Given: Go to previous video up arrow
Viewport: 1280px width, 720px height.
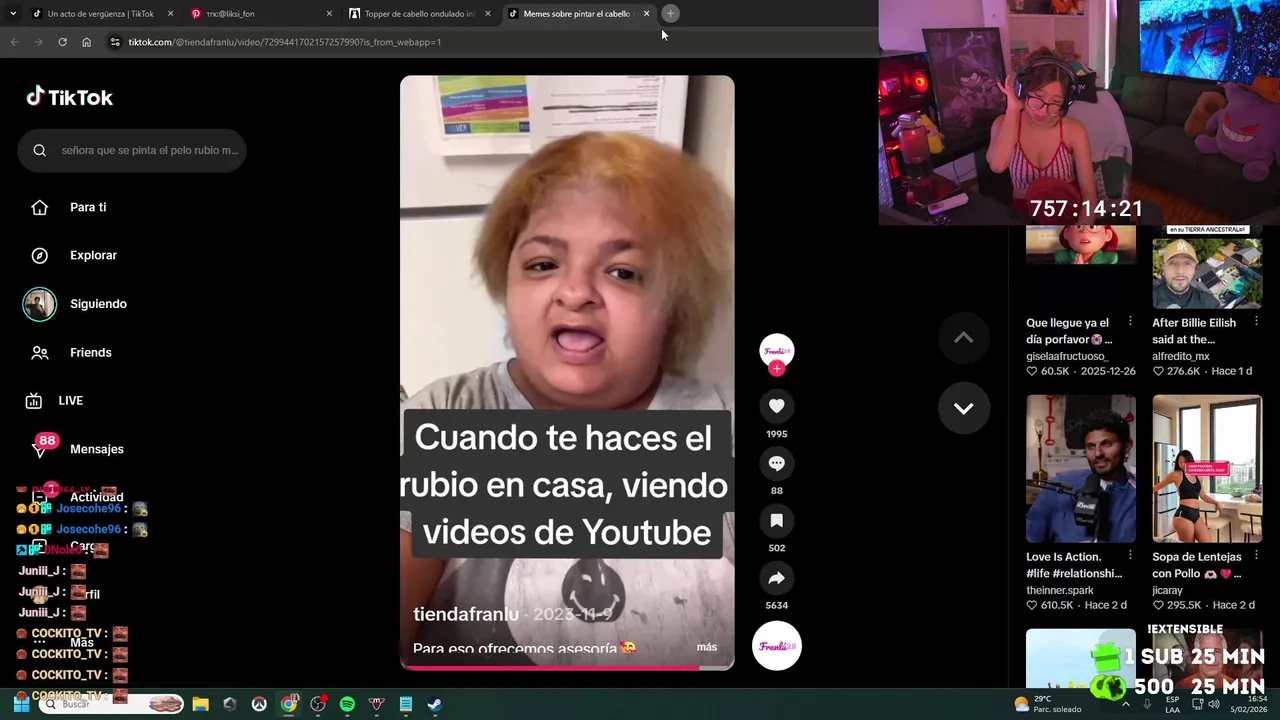Looking at the screenshot, I should [x=964, y=338].
